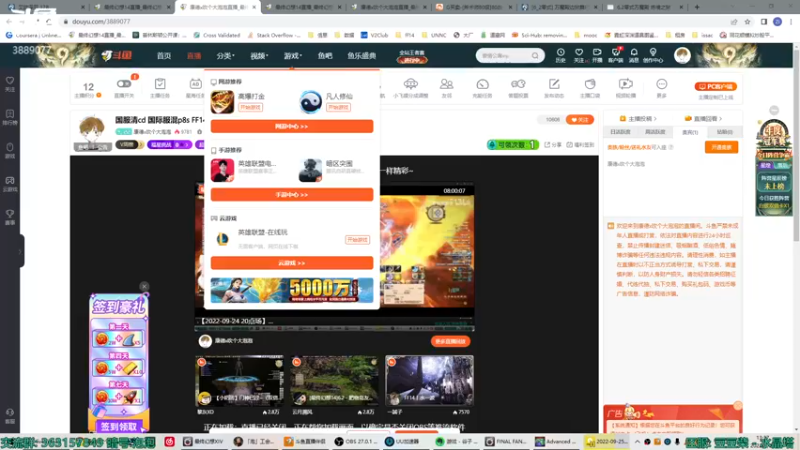Click the 云游戏 >> orange button
Viewport: 800px width, 450px height.
coord(292,263)
